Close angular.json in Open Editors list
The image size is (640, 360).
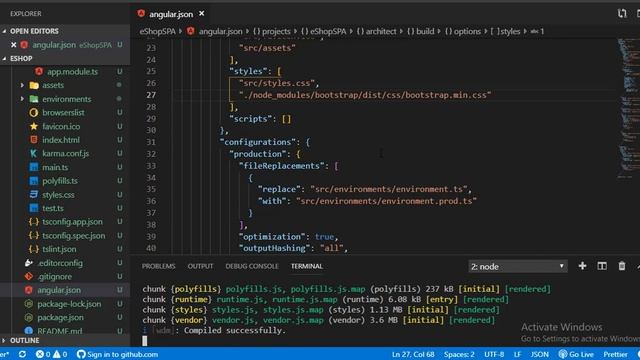pos(13,45)
